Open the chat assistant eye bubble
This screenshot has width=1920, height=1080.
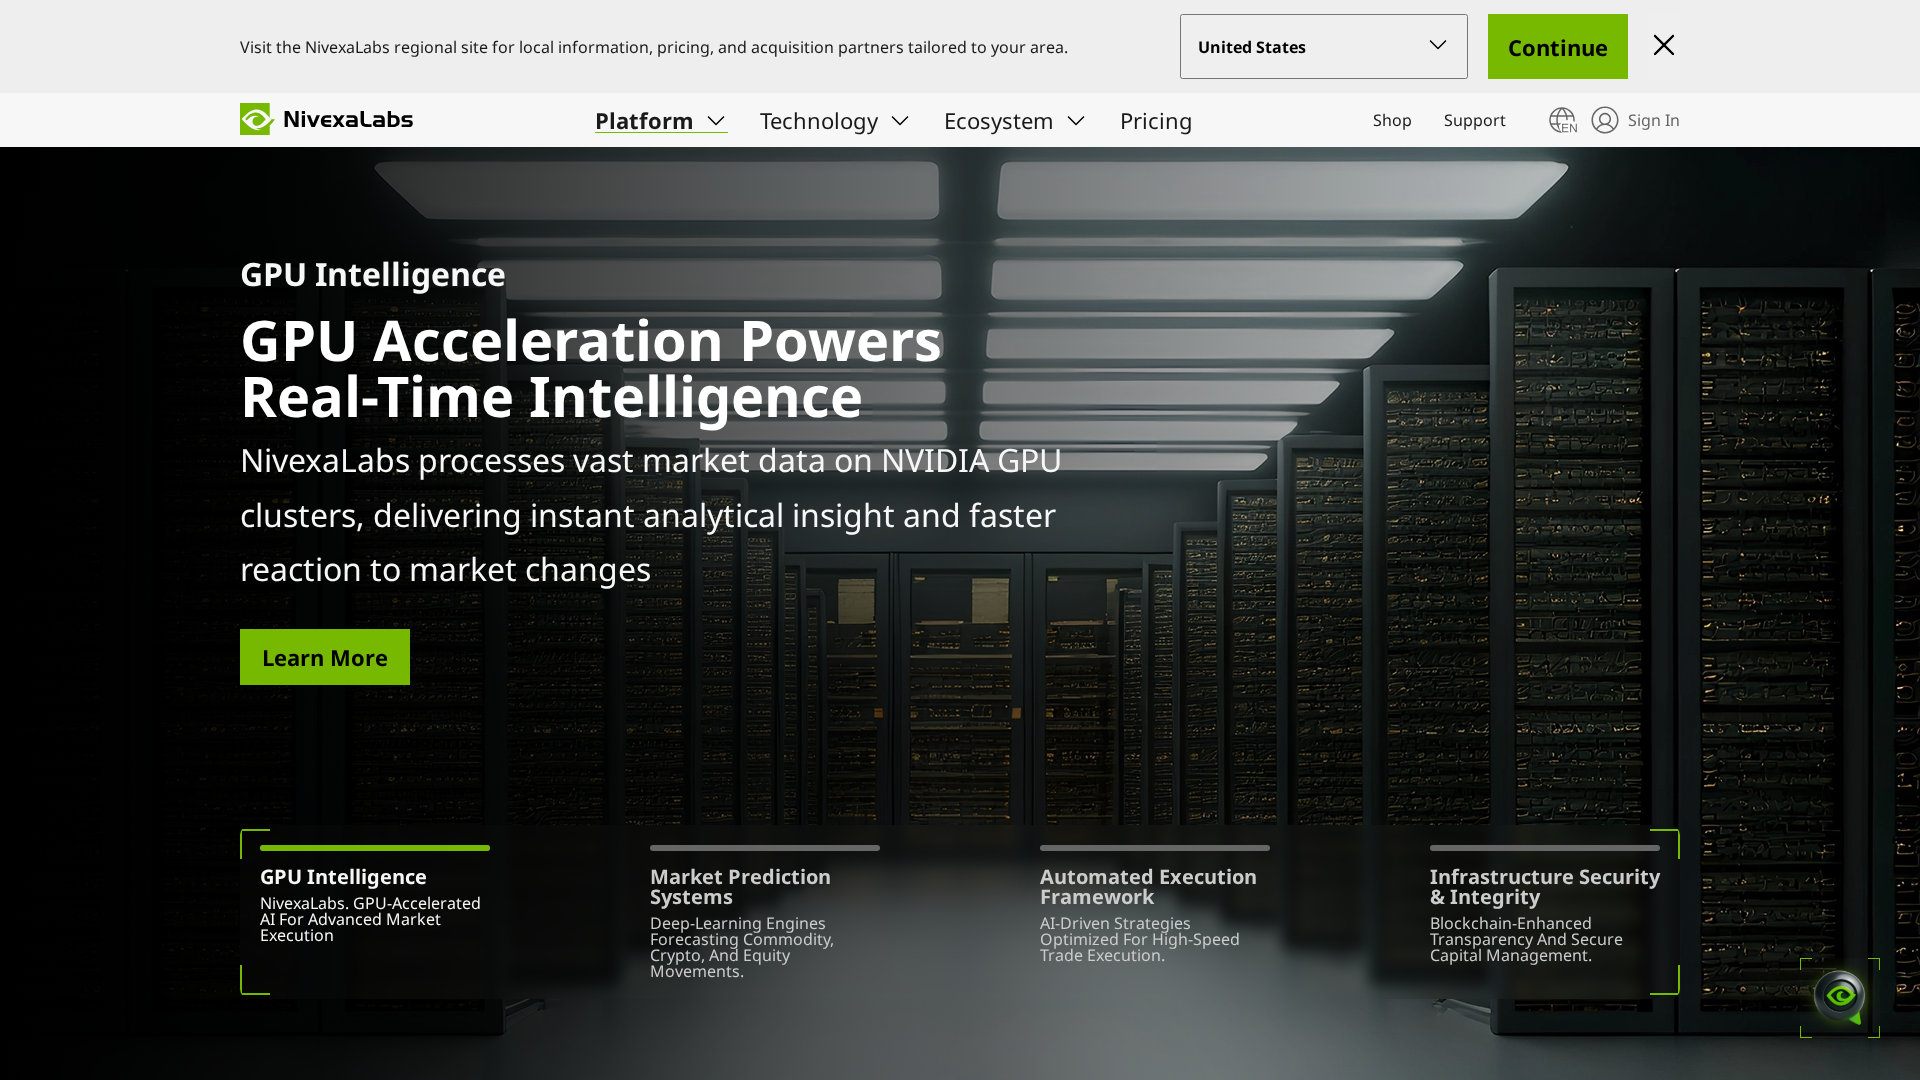pyautogui.click(x=1840, y=997)
